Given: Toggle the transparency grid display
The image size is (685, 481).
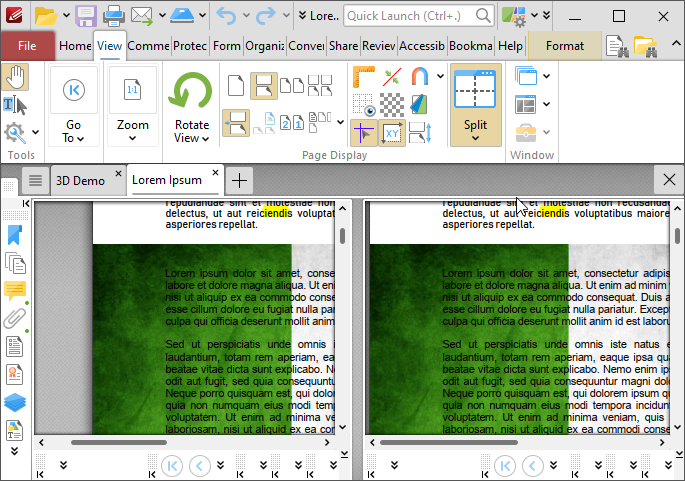Looking at the screenshot, I should click(392, 105).
